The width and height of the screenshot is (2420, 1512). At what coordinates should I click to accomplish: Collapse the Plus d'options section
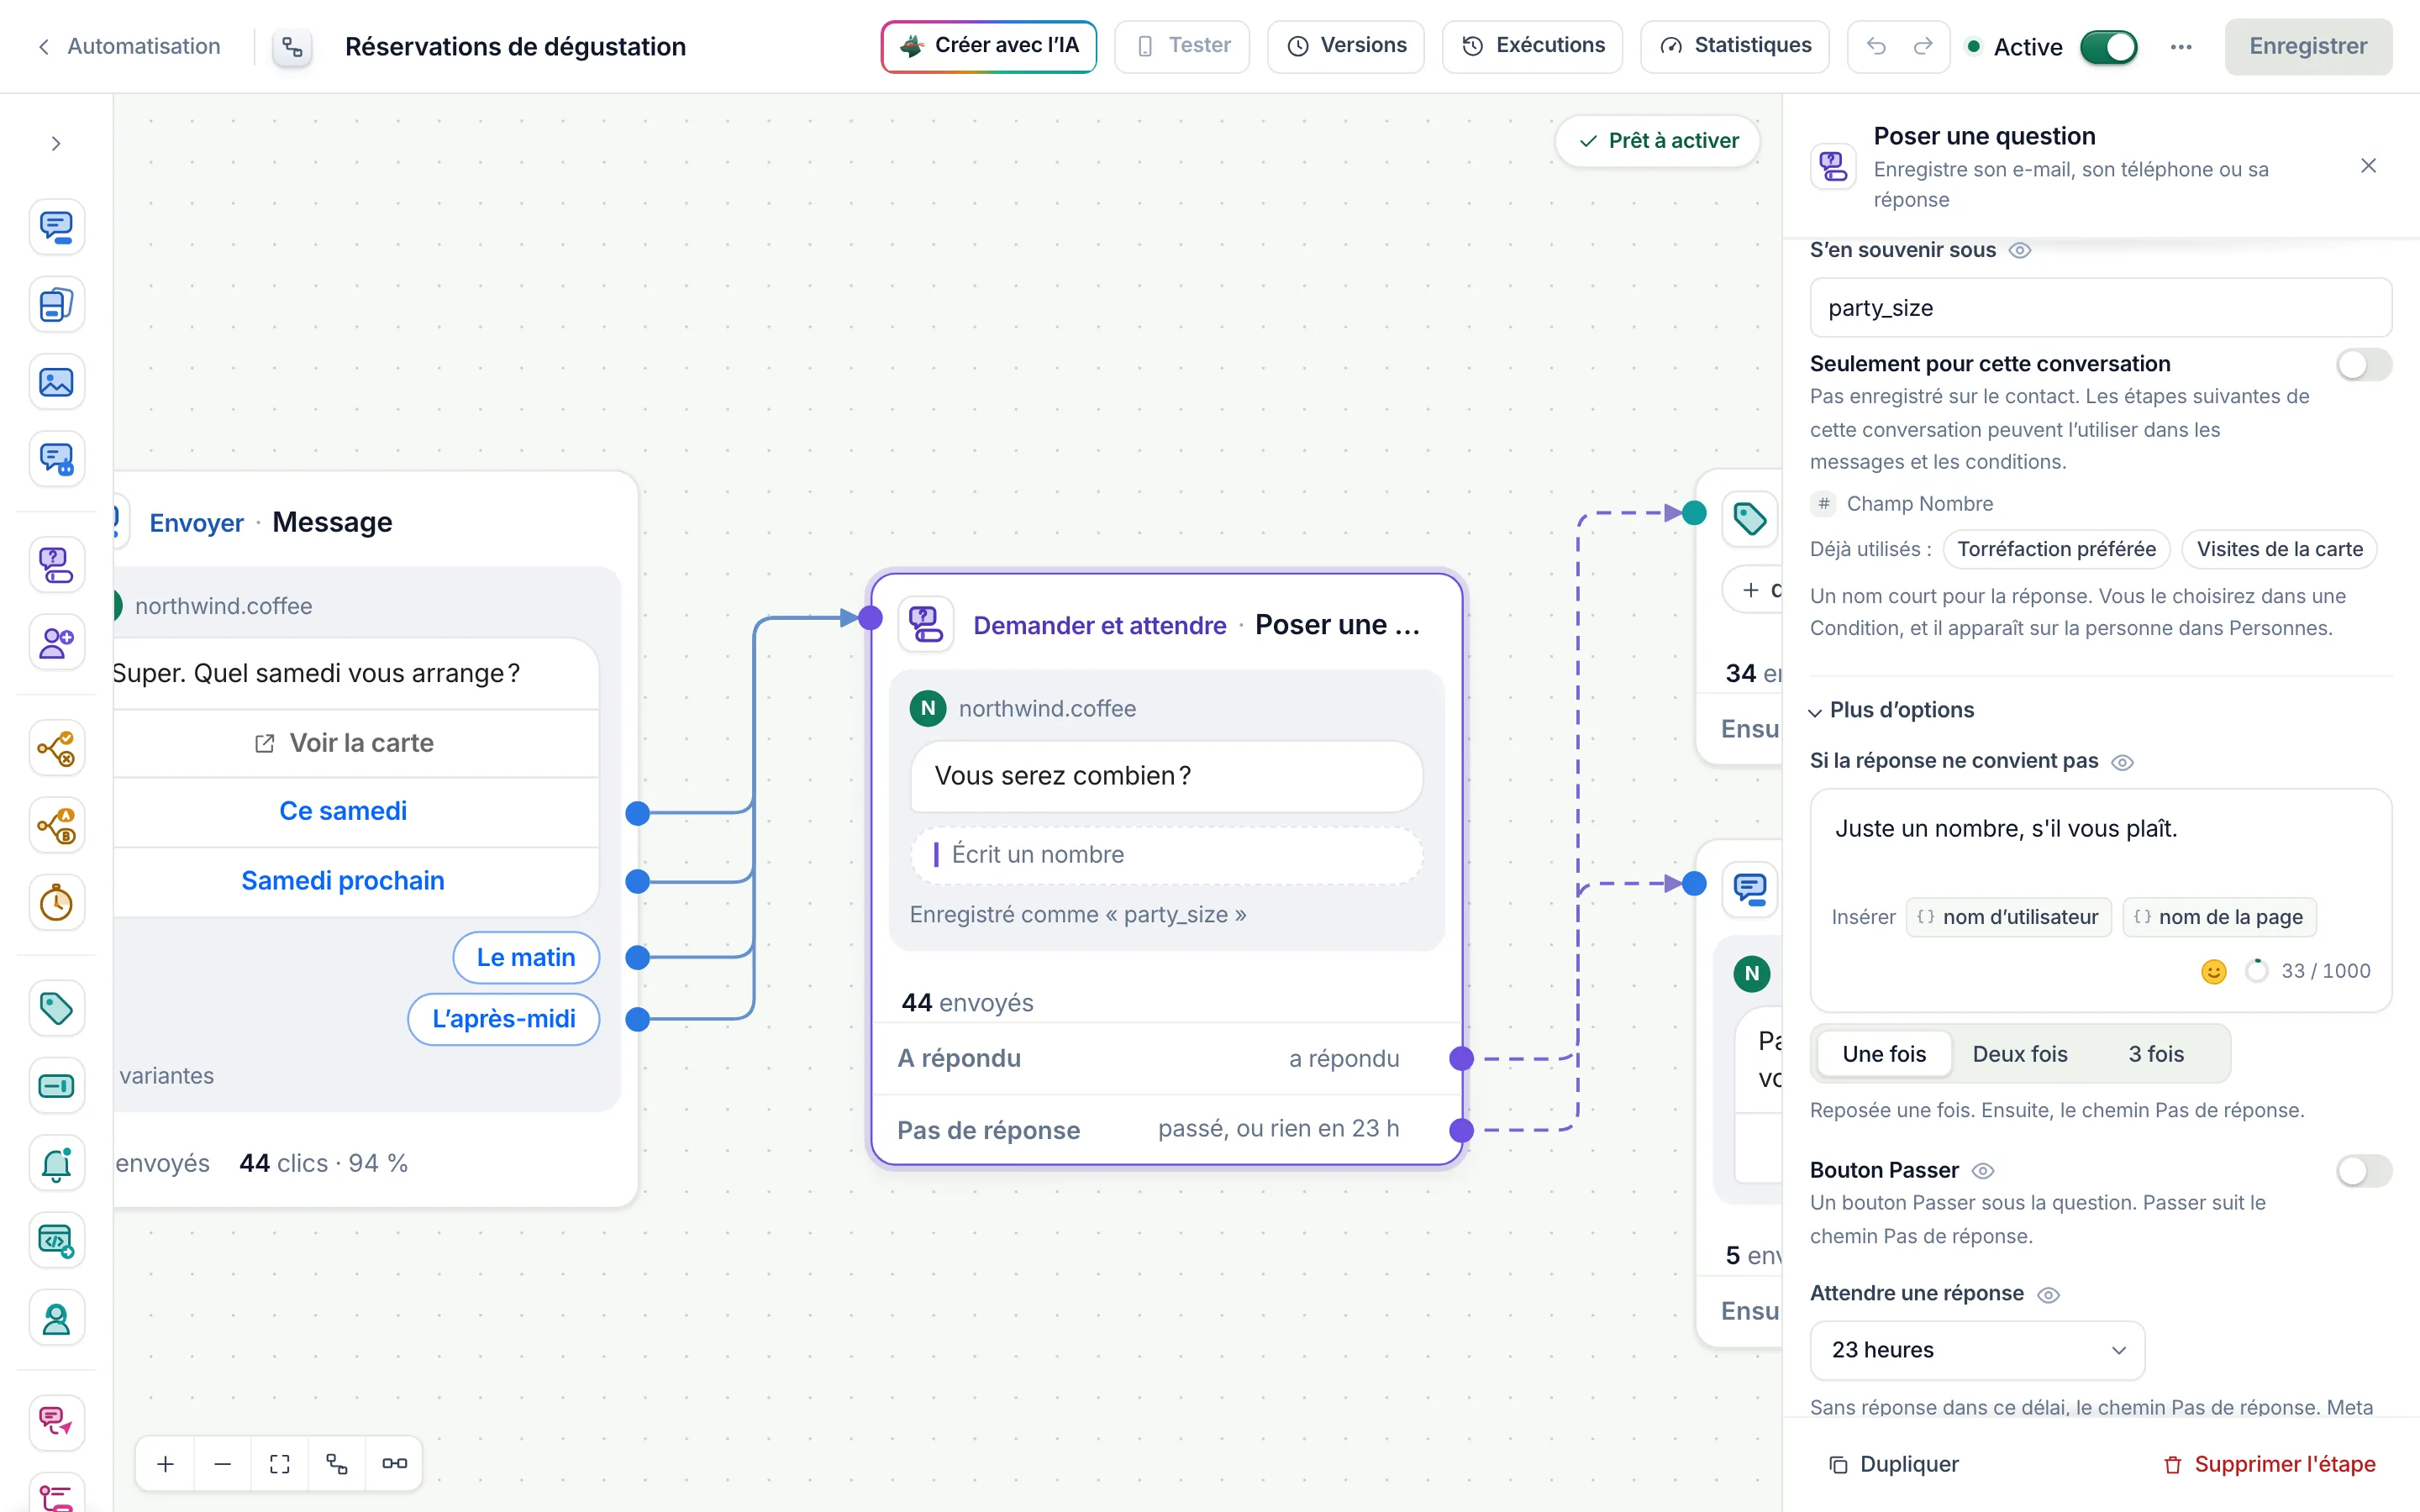point(1892,711)
